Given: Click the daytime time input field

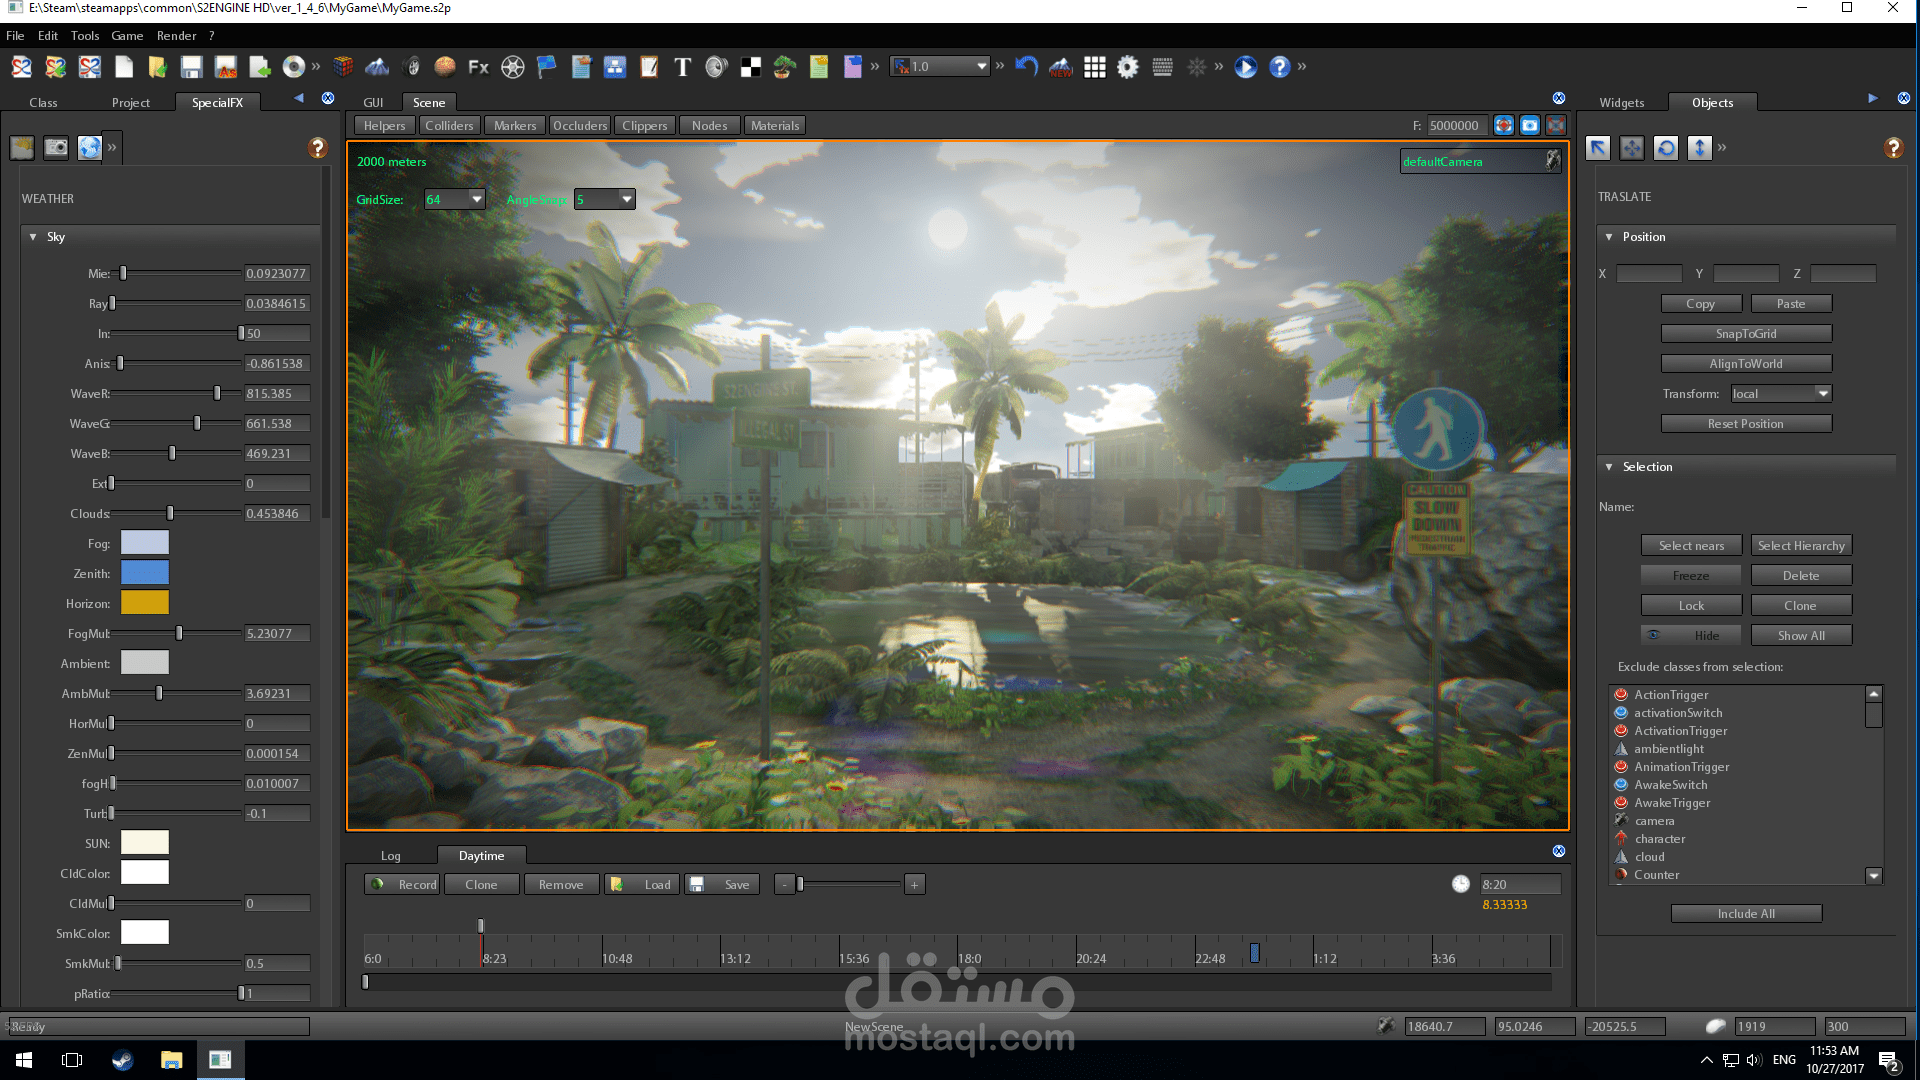Looking at the screenshot, I should coord(1518,885).
